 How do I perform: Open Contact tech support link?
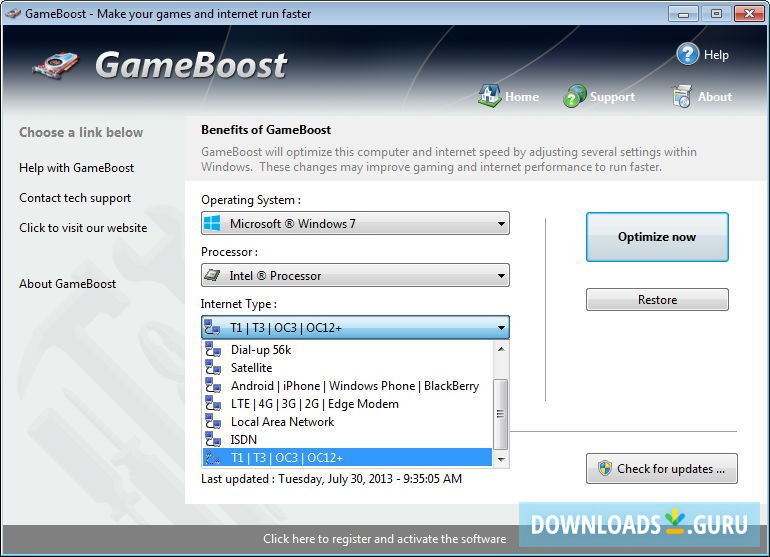tap(75, 198)
